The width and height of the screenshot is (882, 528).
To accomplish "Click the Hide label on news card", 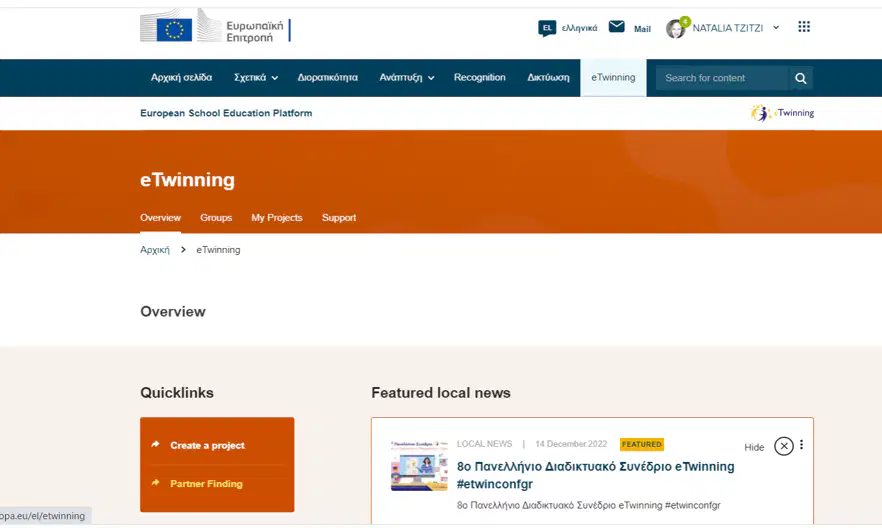I will coord(754,447).
